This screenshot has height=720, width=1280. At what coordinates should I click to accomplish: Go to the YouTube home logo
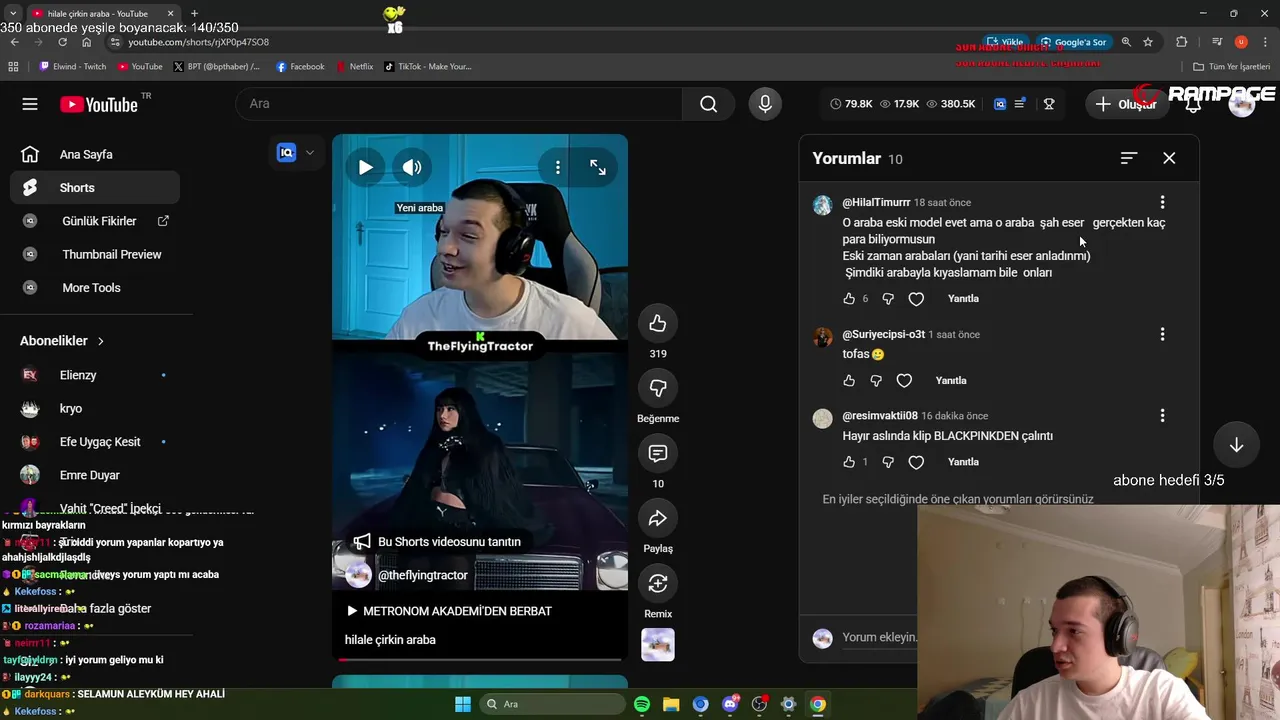tap(99, 104)
